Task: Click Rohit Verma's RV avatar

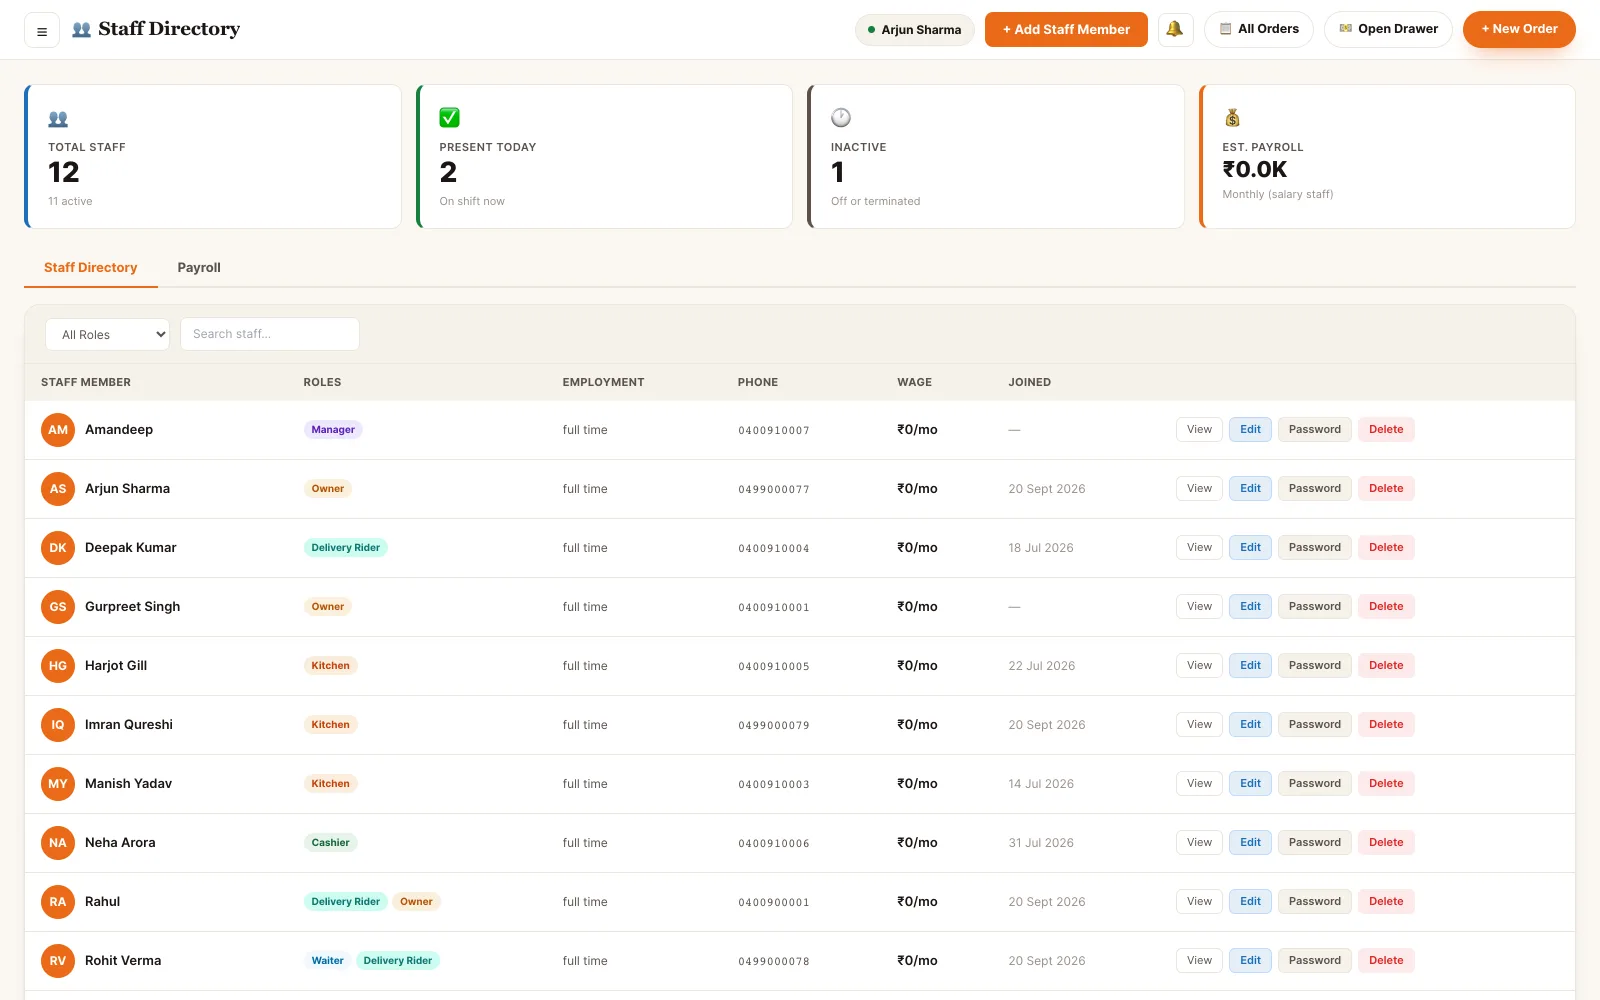Action: pos(58,961)
